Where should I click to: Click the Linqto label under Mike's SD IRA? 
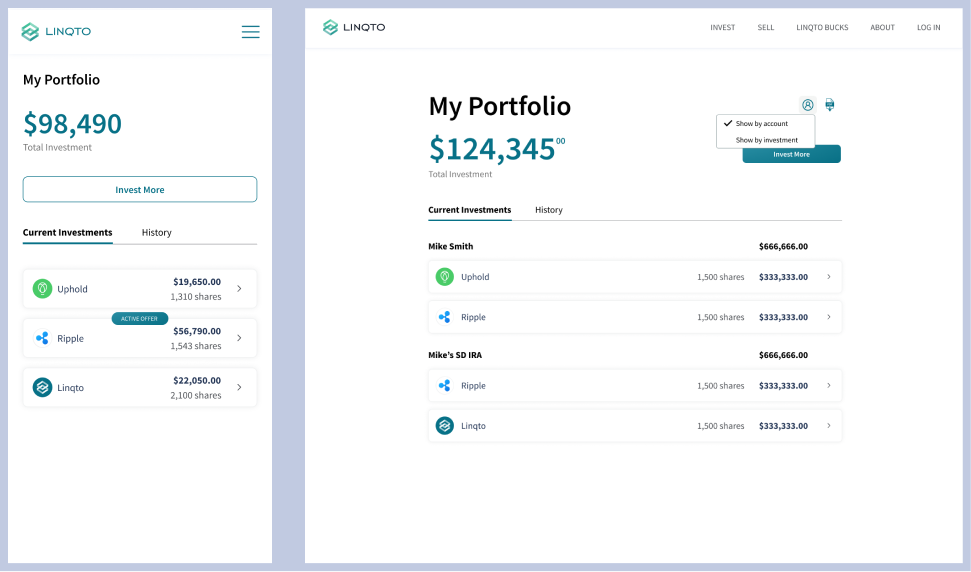473,426
